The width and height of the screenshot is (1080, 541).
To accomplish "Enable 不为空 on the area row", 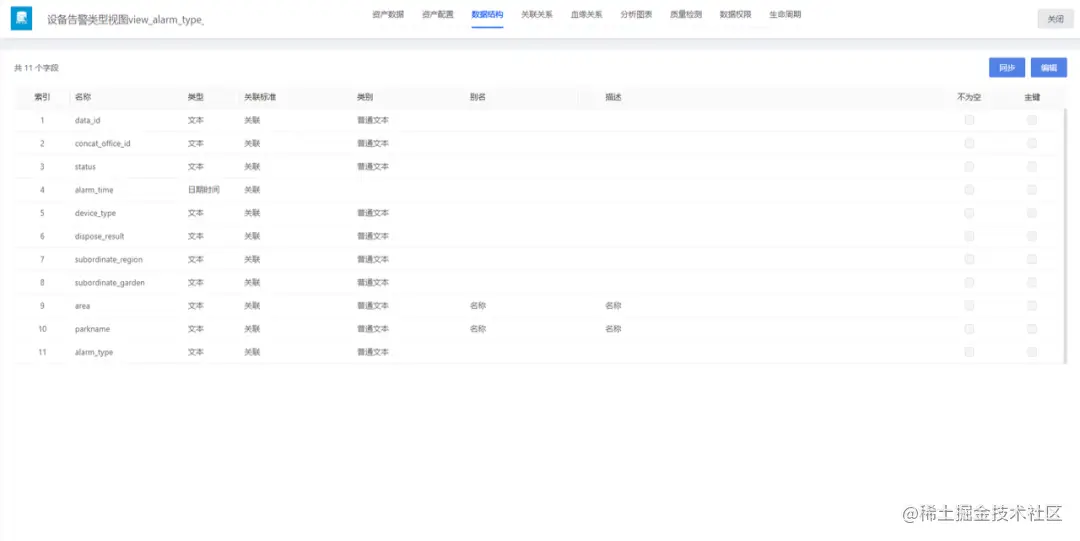I will point(969,305).
